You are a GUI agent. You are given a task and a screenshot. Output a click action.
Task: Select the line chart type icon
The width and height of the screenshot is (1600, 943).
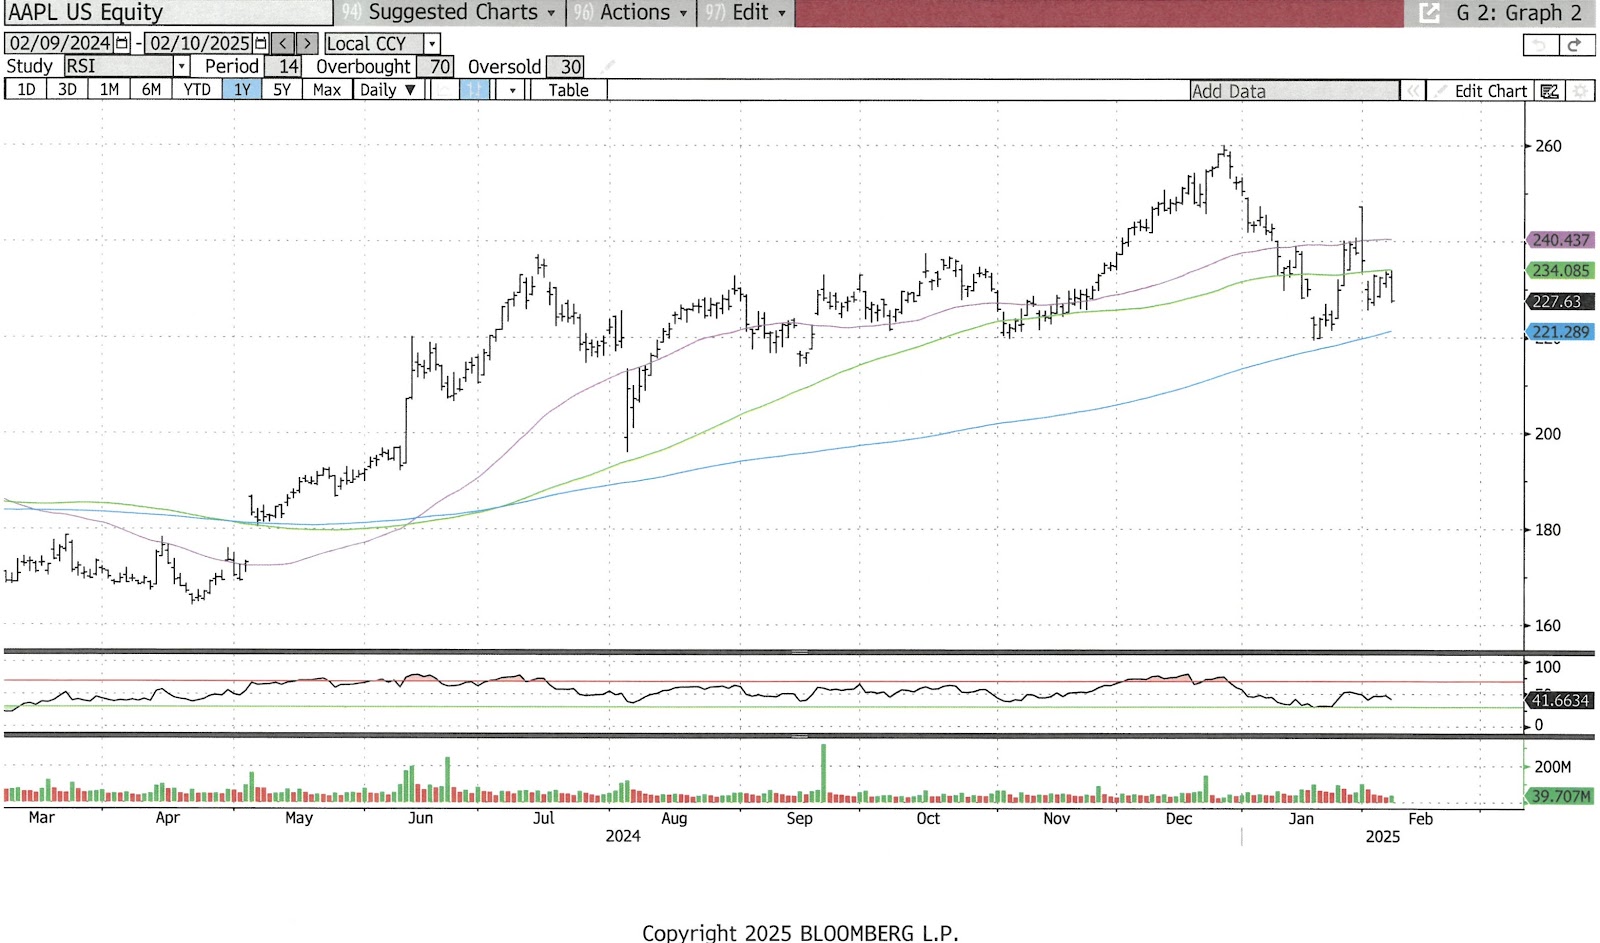(443, 90)
